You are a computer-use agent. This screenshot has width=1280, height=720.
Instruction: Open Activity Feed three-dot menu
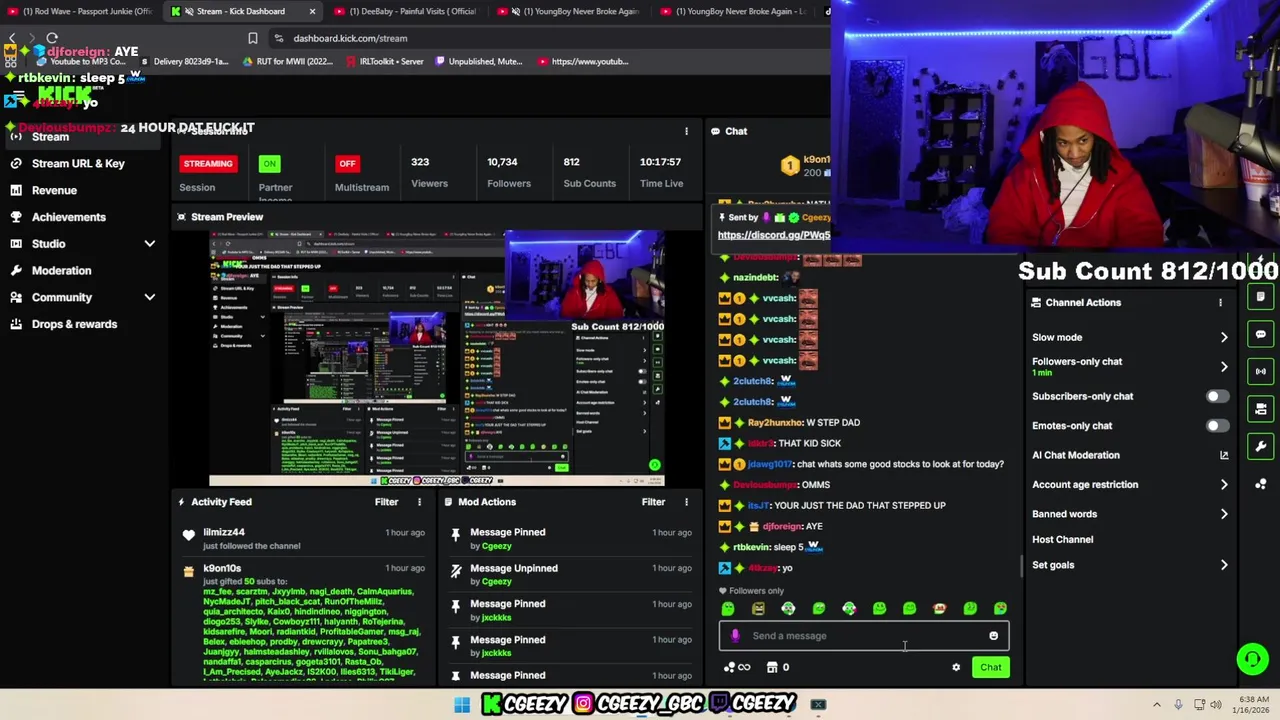(419, 502)
